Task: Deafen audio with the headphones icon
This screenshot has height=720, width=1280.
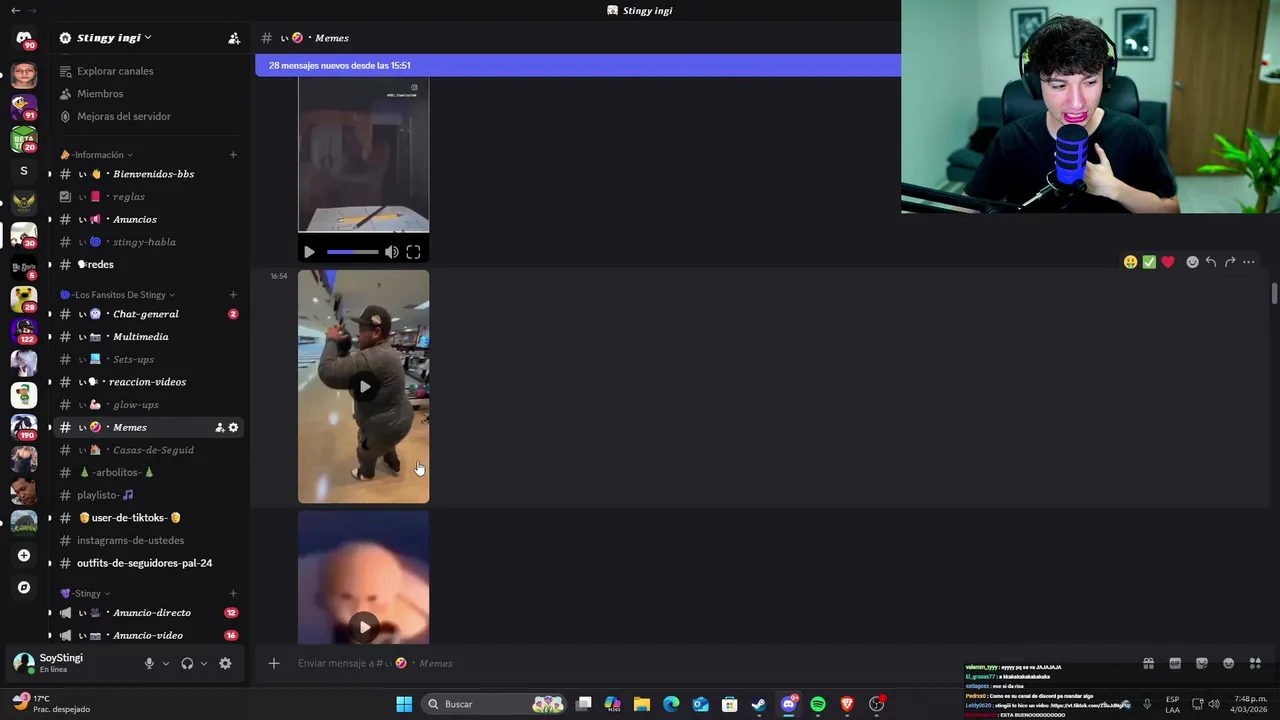Action: [187, 663]
